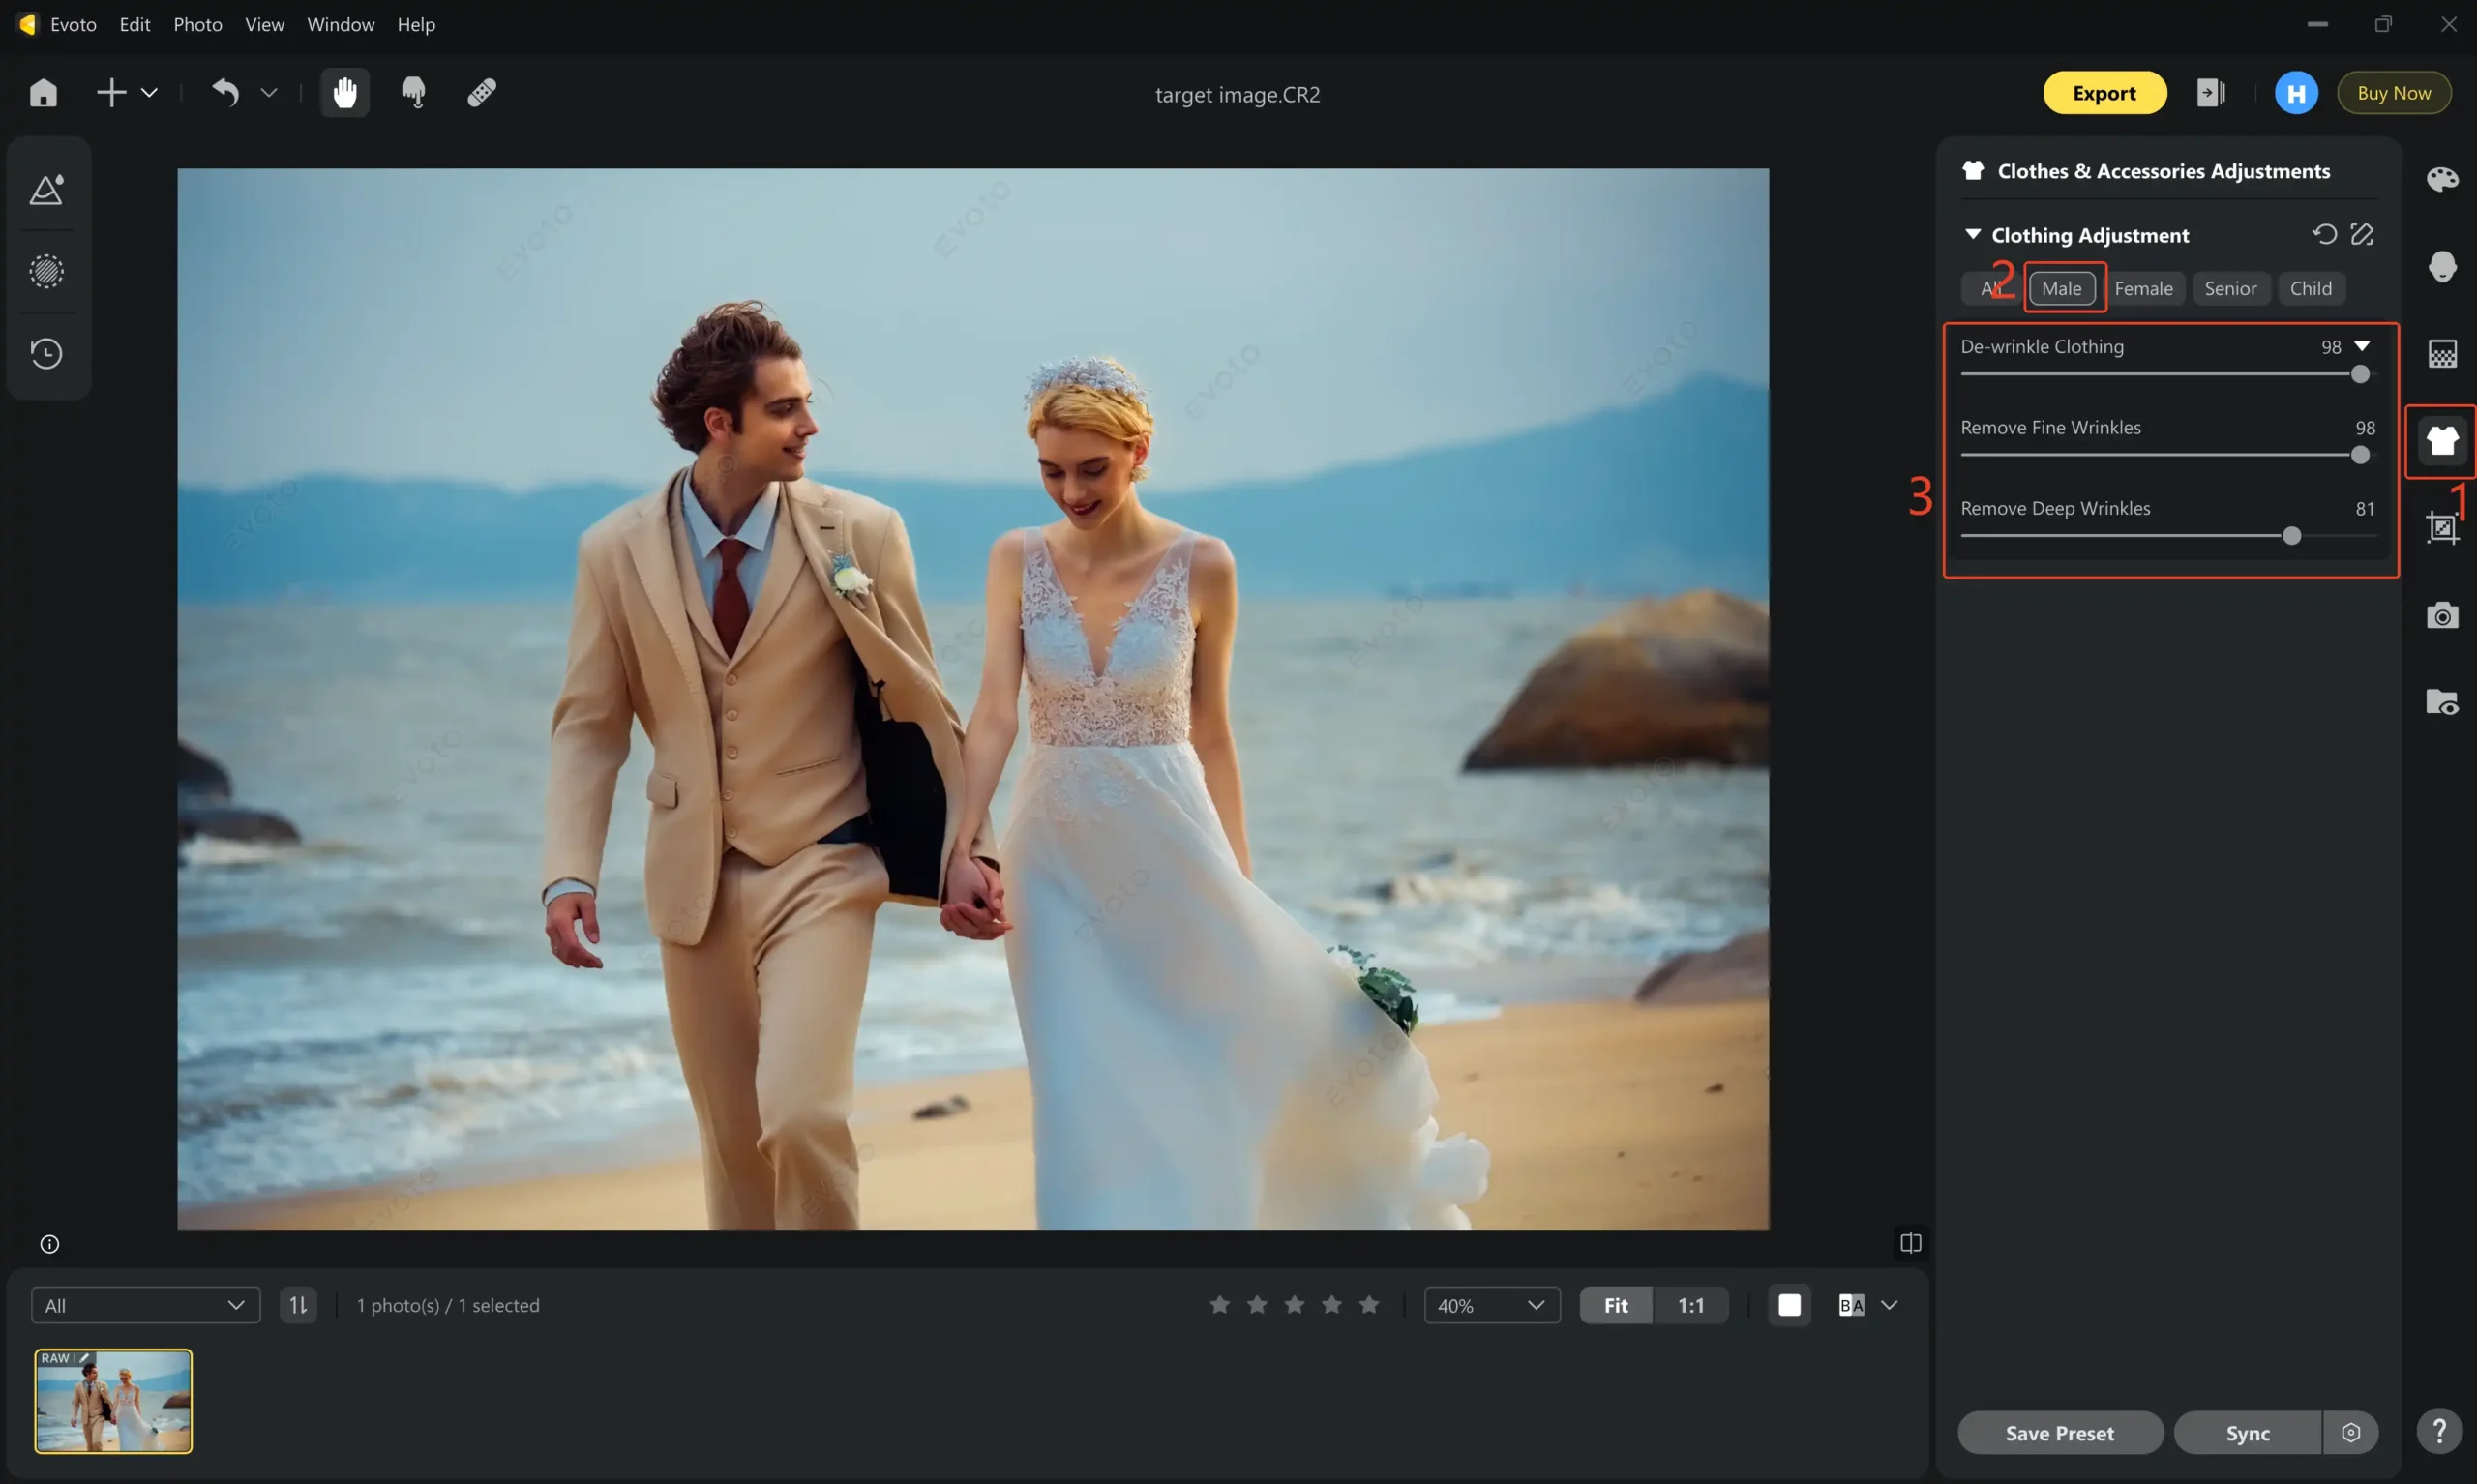2477x1484 pixels.
Task: Click the Save Preset button
Action: pyautogui.click(x=2059, y=1433)
